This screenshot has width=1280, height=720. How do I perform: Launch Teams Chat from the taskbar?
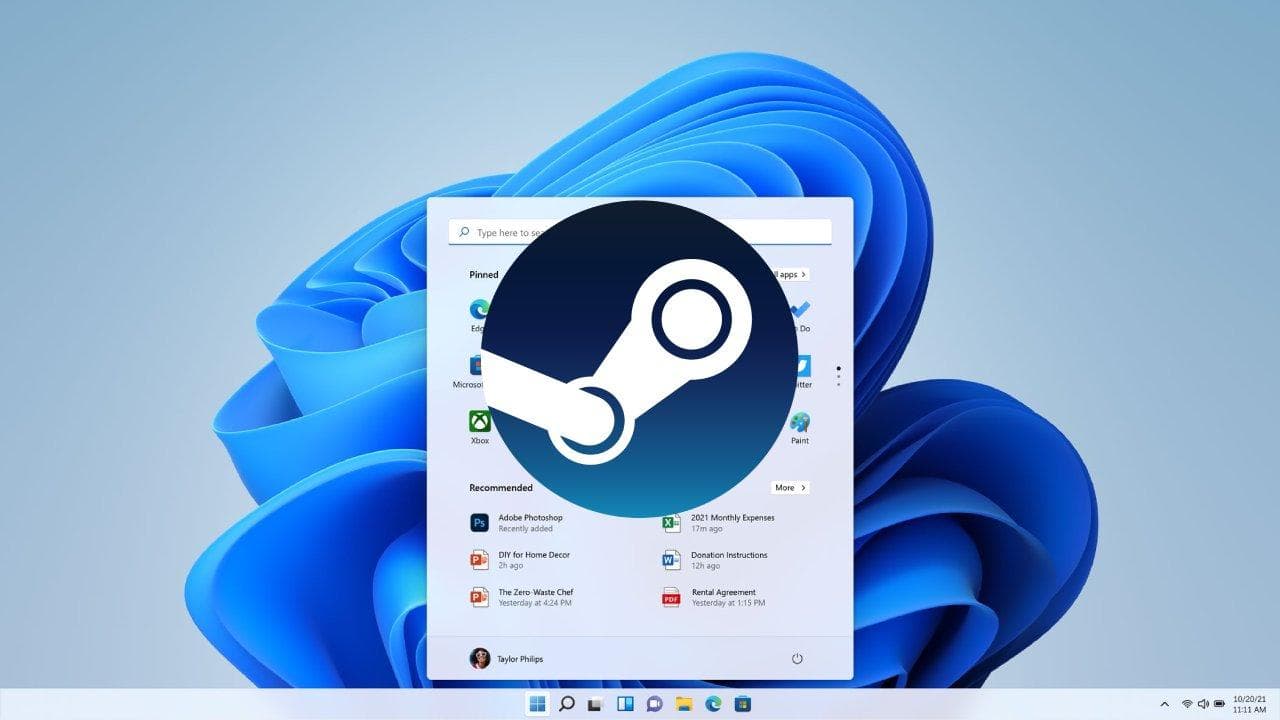655,704
